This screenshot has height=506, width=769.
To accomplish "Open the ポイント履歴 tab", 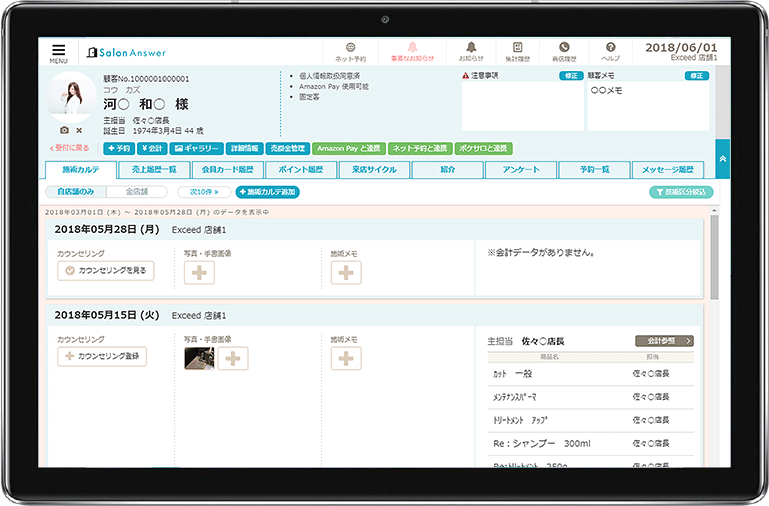I will (x=300, y=170).
